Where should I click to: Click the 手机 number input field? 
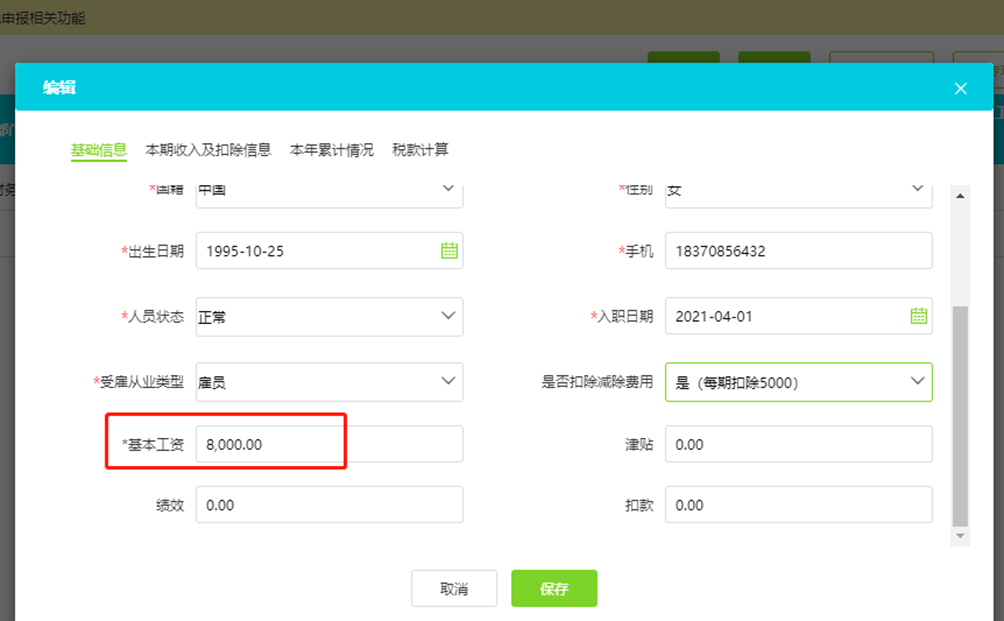tap(798, 250)
